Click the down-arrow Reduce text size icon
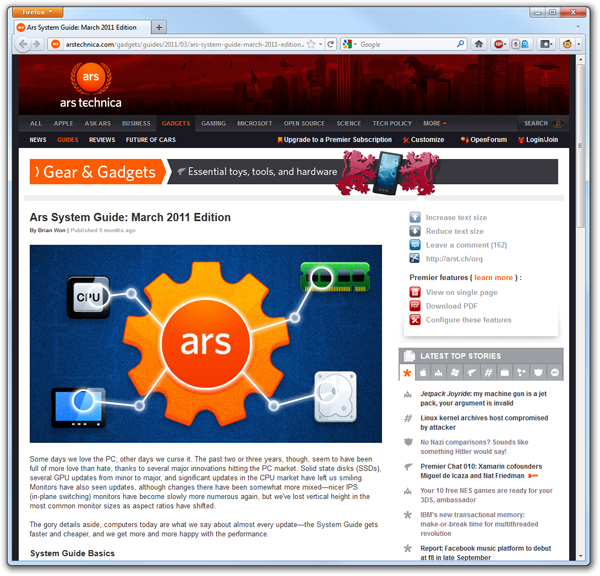The width and height of the screenshot is (600, 576). (x=415, y=231)
